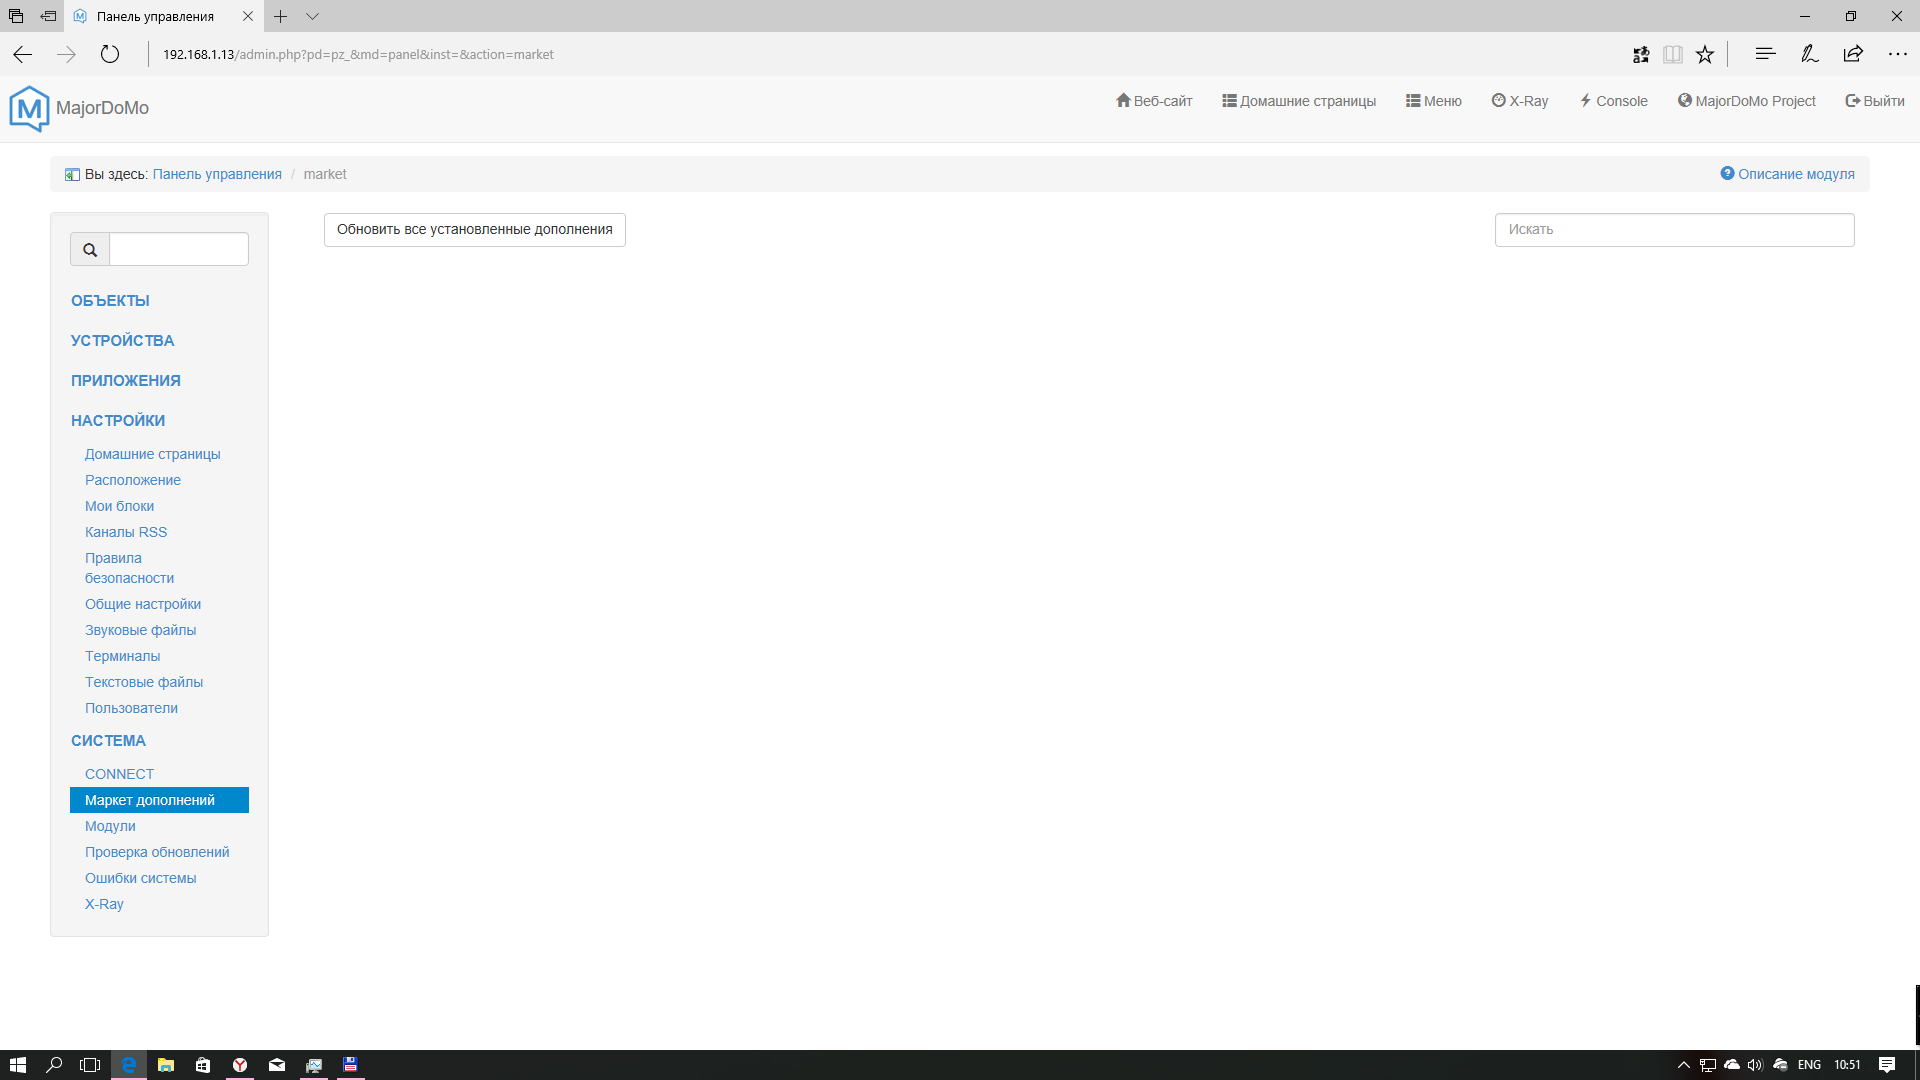Open Домашние страницы in the top navigation

[x=1299, y=101]
